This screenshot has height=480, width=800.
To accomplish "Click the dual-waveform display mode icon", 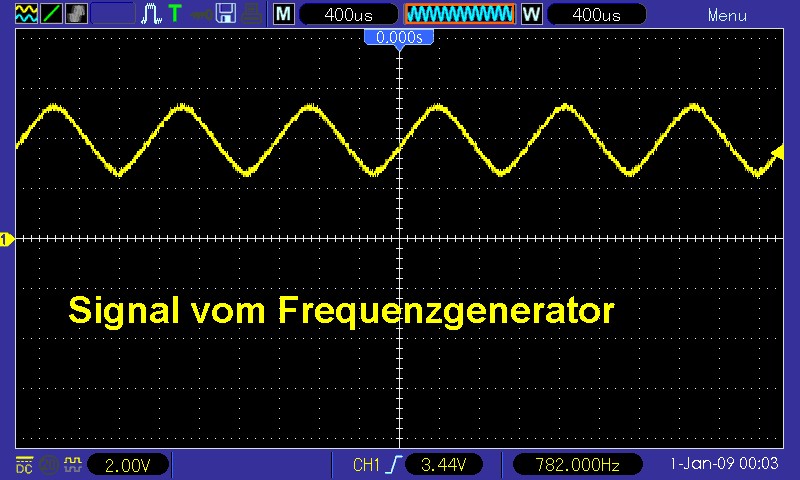I will [x=26, y=13].
